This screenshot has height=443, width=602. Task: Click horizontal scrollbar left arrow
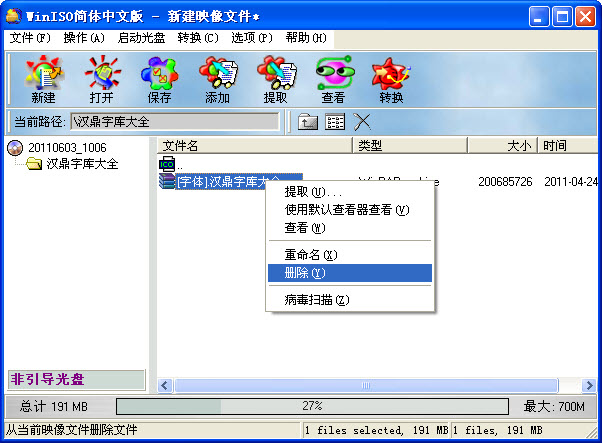coord(165,385)
